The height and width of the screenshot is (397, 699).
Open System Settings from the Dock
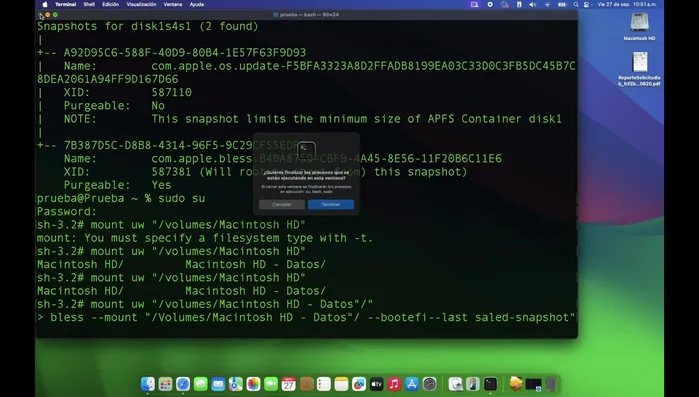coord(429,384)
